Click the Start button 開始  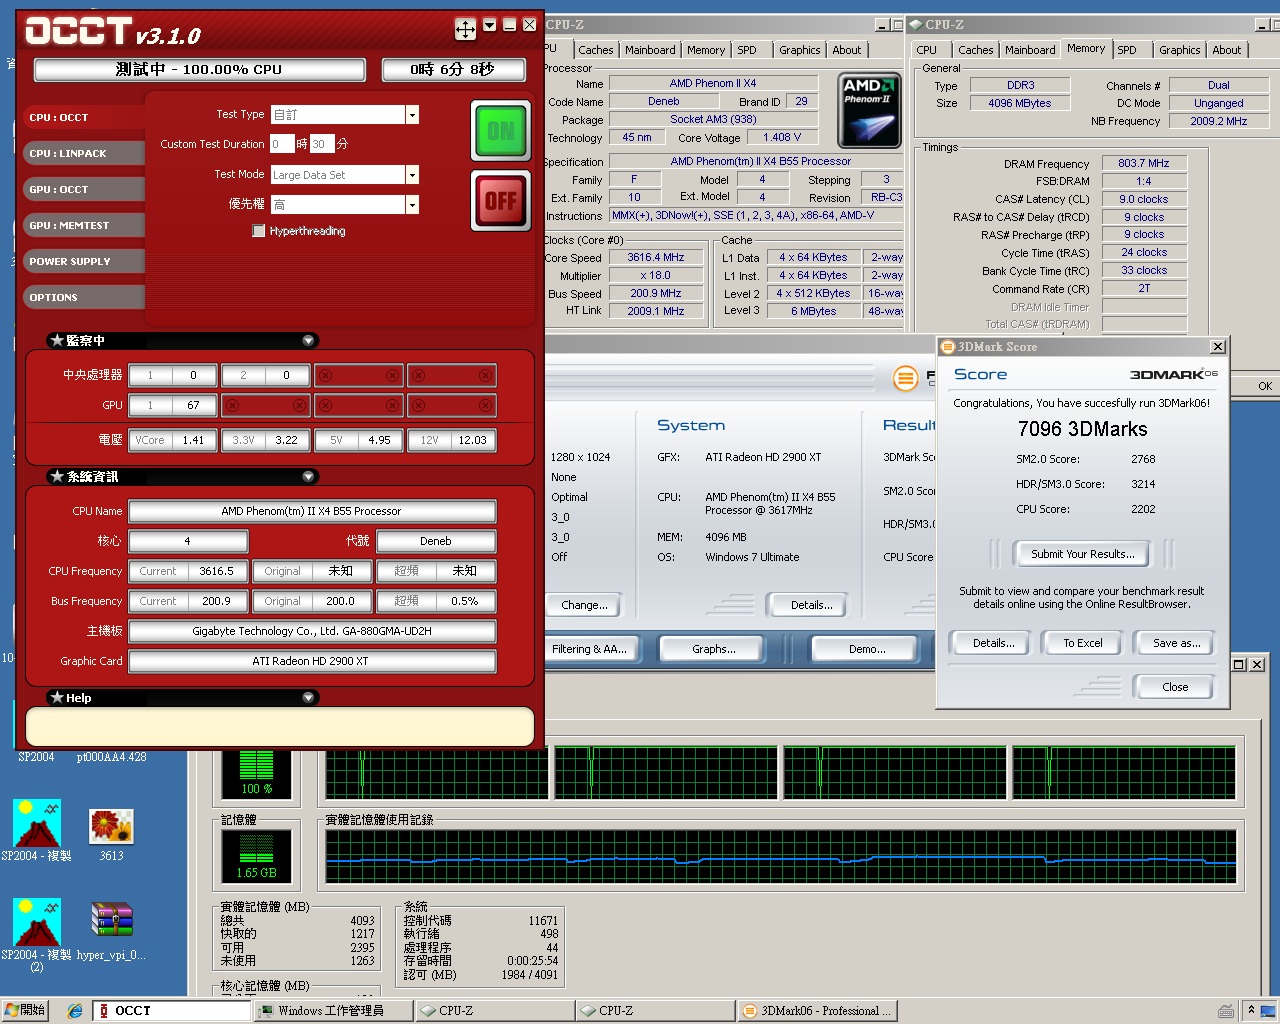[x=25, y=1011]
